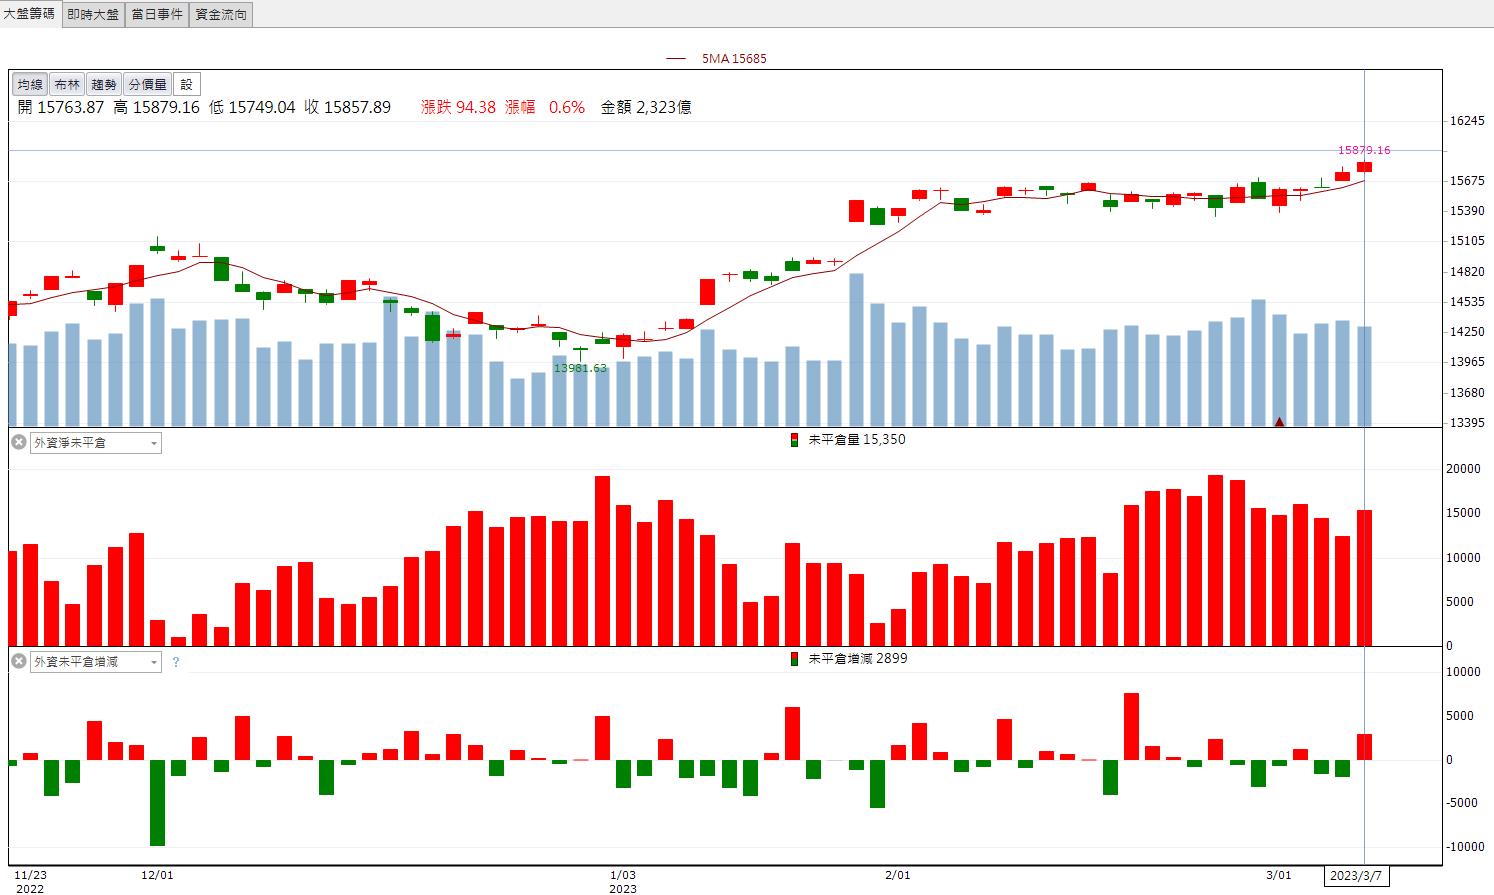The height and width of the screenshot is (895, 1494).
Task: Click the 2/01 date axis label
Action: coord(898,875)
